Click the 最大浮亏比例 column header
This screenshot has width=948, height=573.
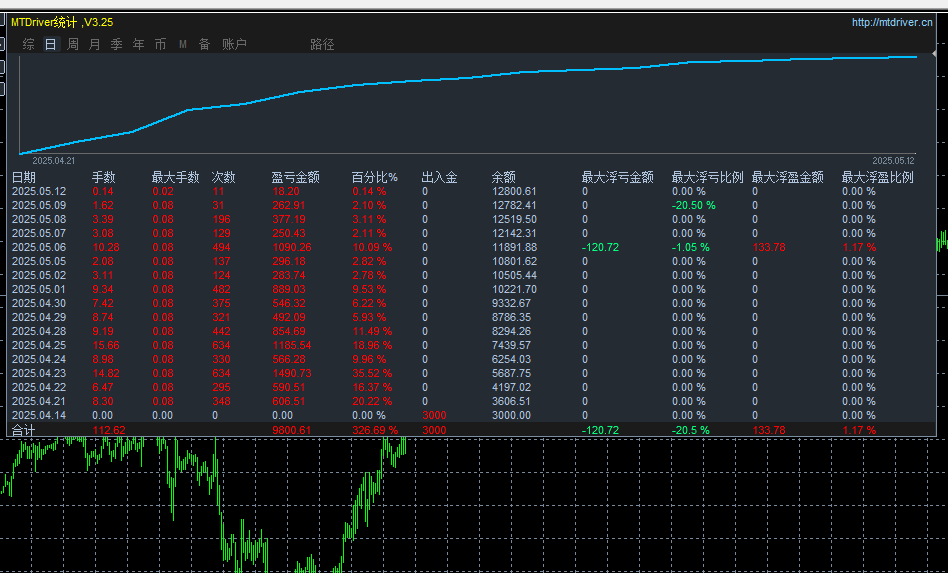[x=707, y=177]
